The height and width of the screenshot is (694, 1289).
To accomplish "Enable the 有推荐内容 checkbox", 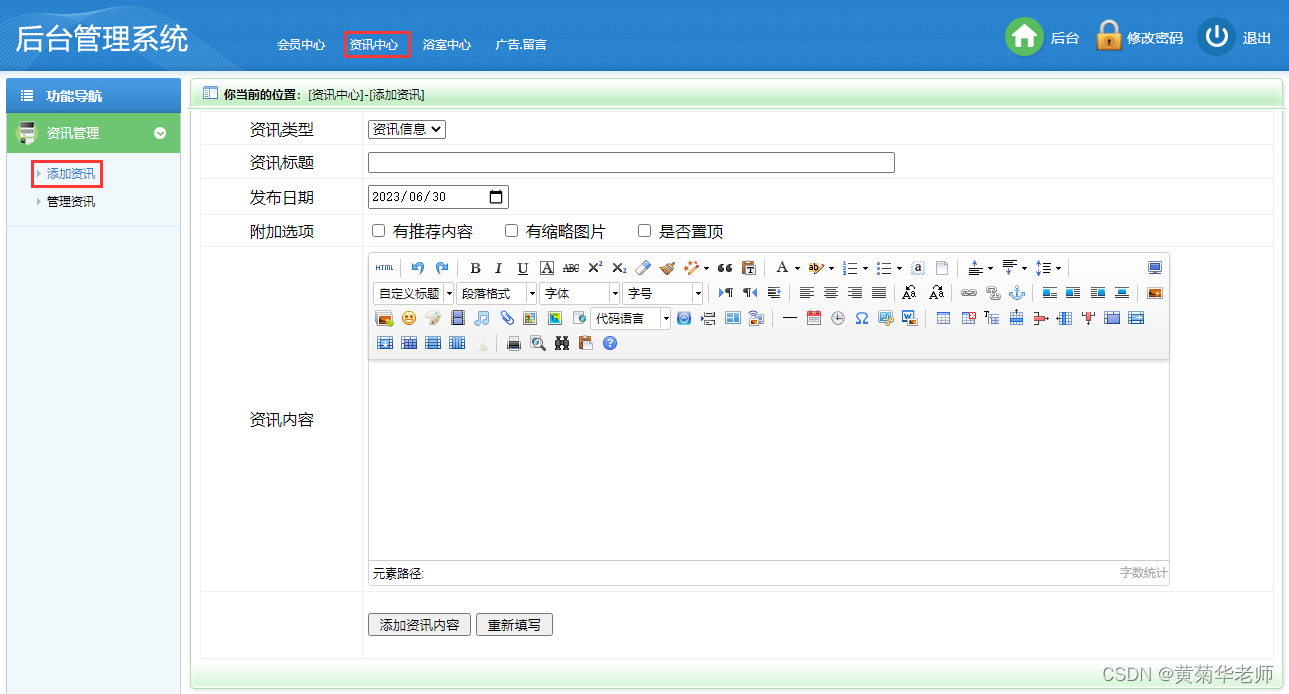I will click(378, 231).
